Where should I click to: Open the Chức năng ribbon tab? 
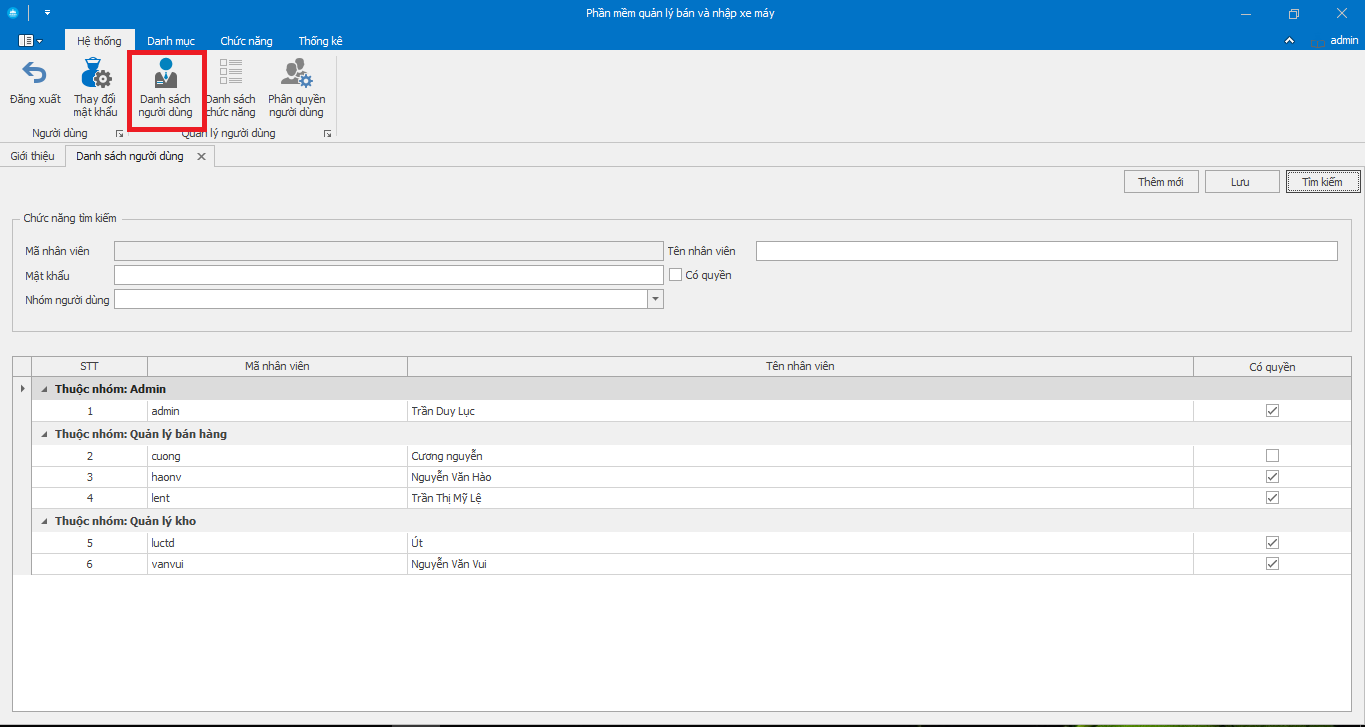(x=246, y=41)
